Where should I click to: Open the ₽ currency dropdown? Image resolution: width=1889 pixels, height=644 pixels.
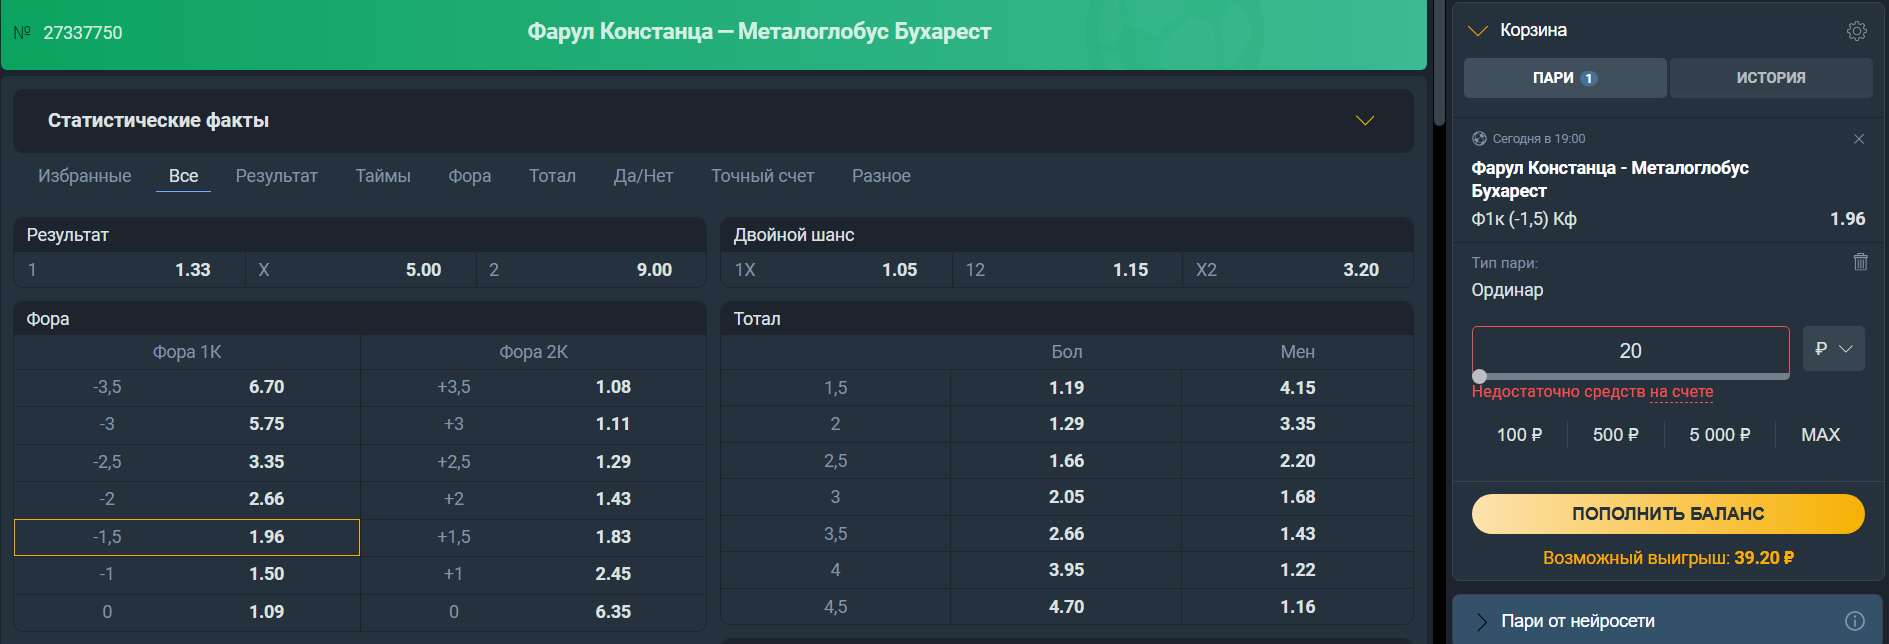(x=1833, y=349)
